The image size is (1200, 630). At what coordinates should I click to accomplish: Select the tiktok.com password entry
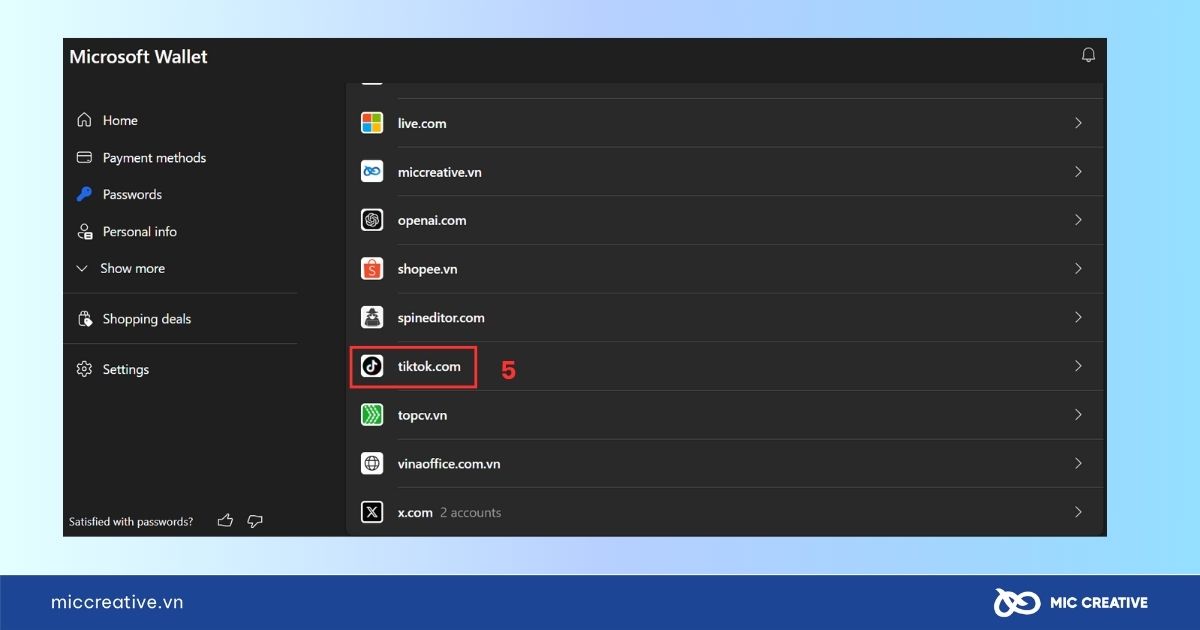[x=725, y=366]
